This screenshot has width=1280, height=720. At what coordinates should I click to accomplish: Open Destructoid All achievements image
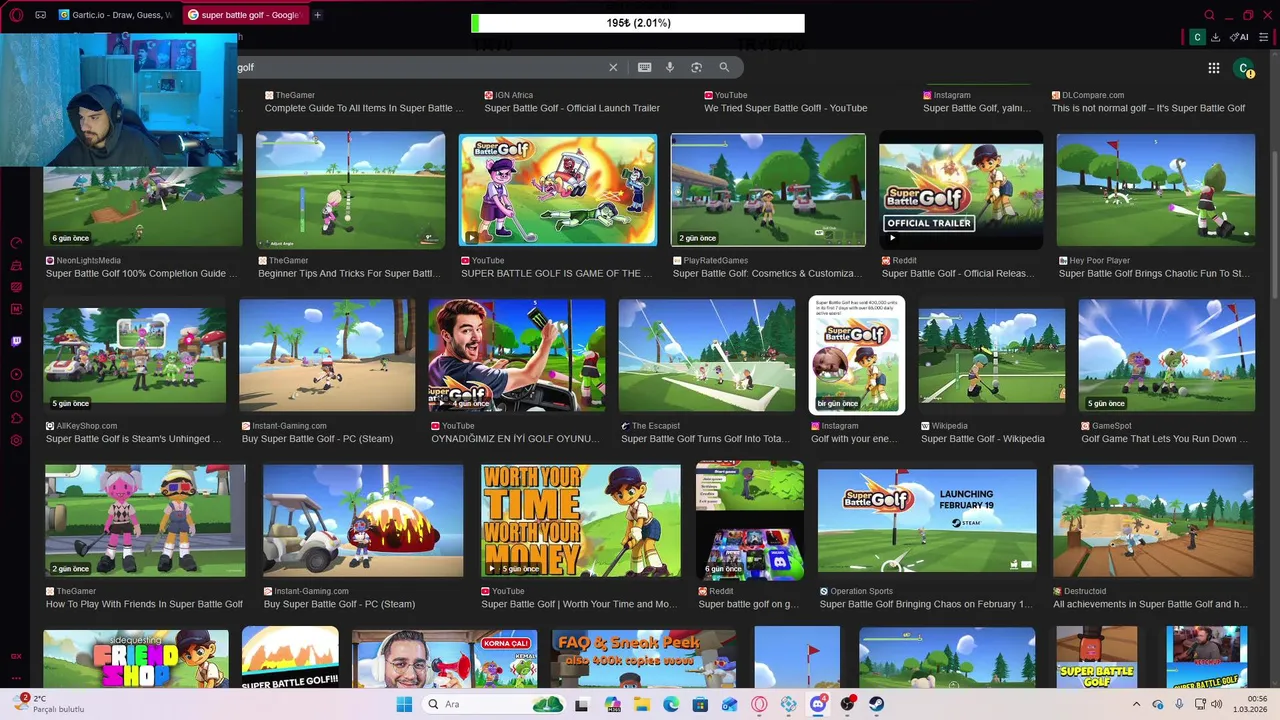1153,521
